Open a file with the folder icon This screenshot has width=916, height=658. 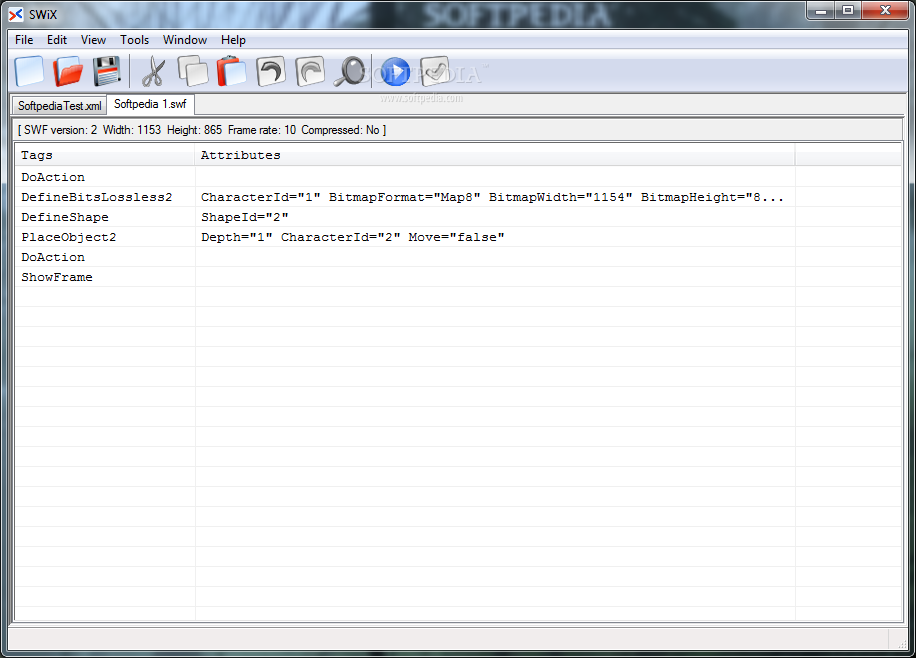(68, 71)
